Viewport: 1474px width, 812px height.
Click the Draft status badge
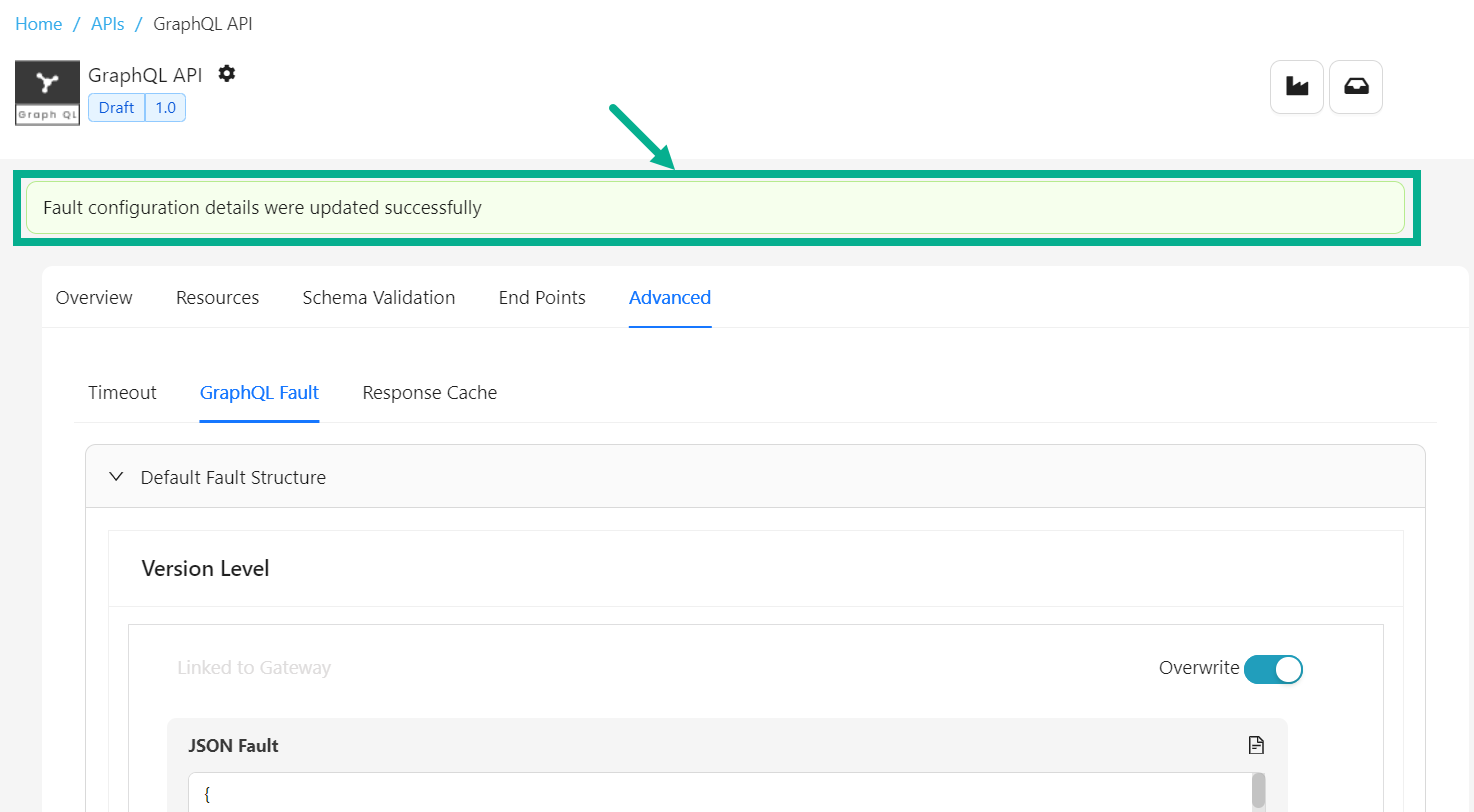116,108
